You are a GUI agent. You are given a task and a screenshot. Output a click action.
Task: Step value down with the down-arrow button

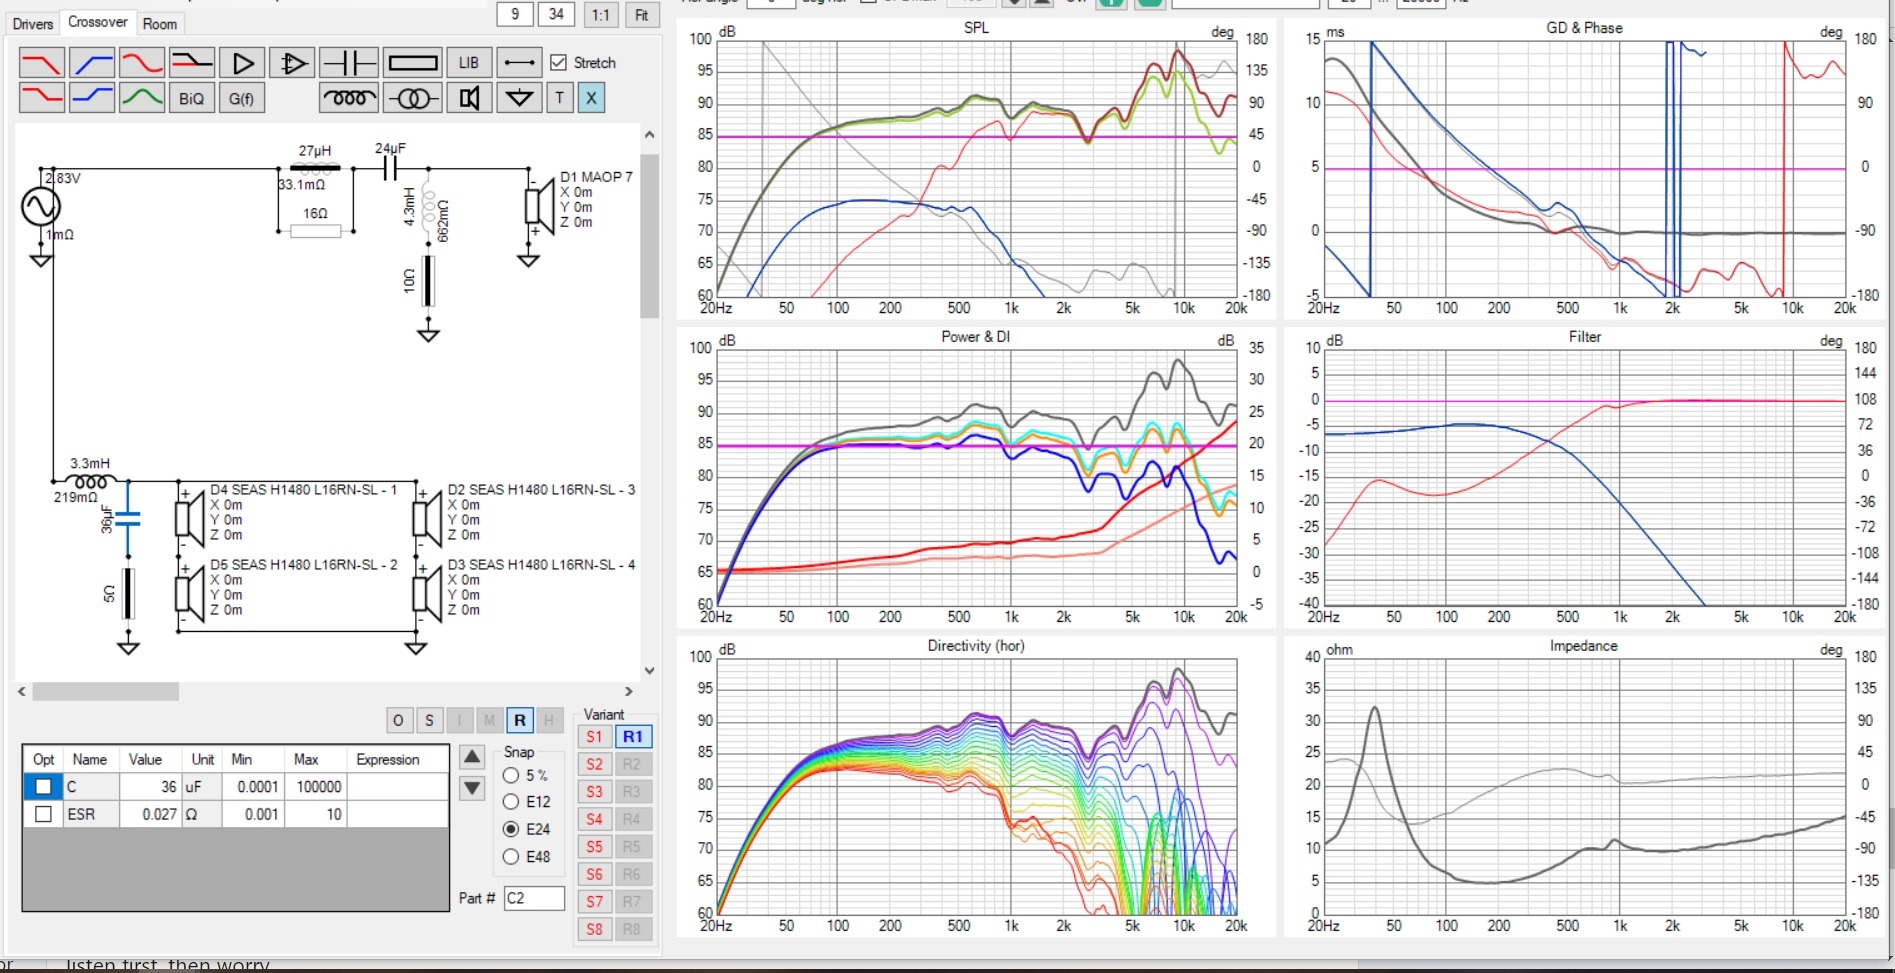(x=472, y=788)
